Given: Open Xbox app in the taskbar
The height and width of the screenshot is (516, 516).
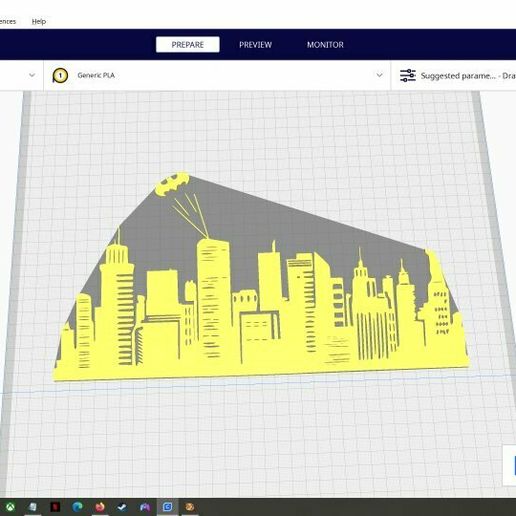Looking at the screenshot, I should (10, 507).
